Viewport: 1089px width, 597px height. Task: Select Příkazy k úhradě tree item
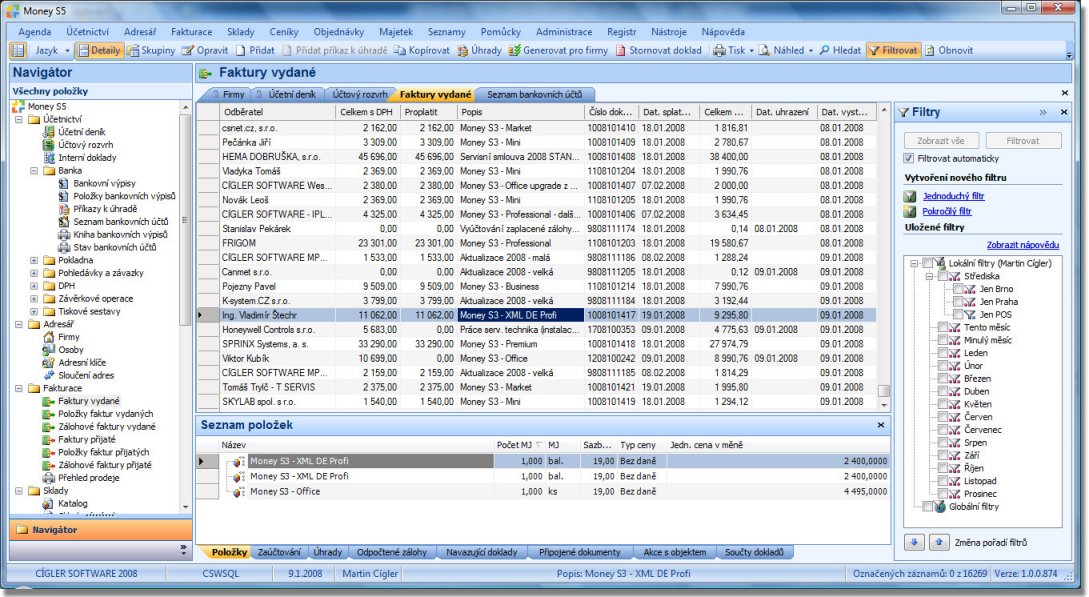pyautogui.click(x=105, y=208)
